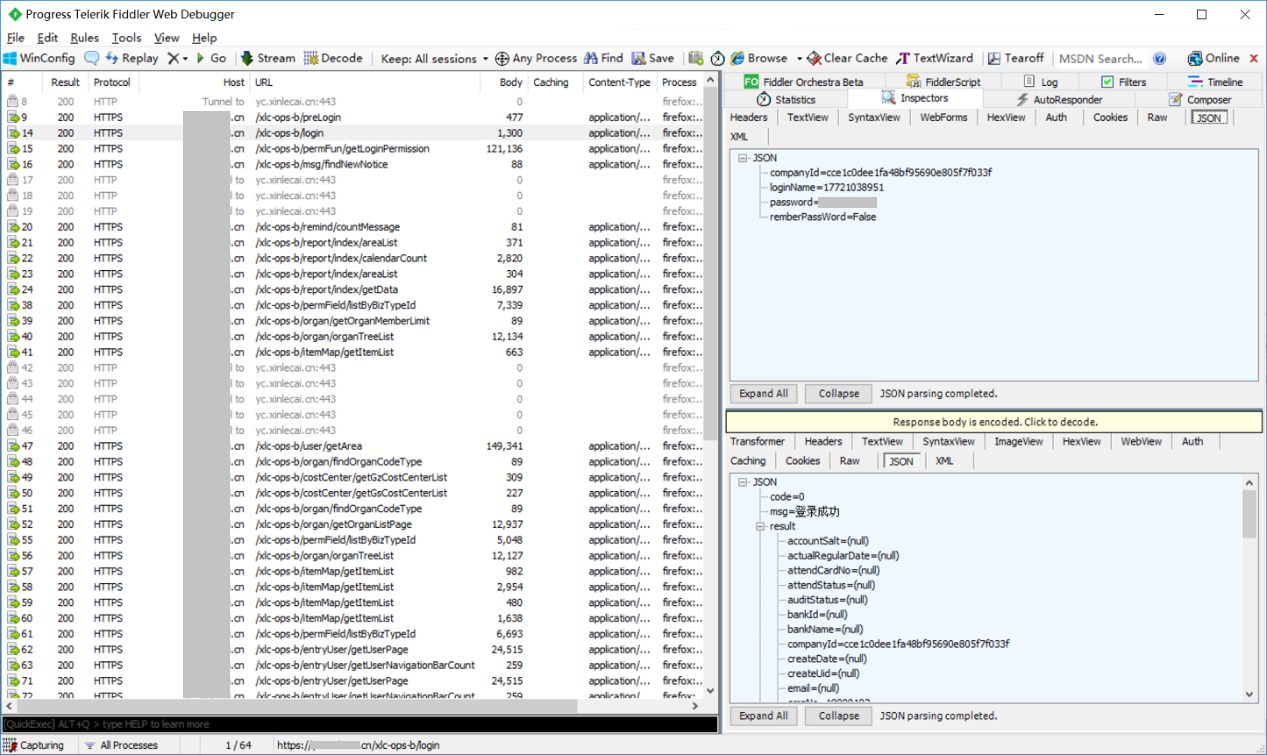
Task: Open the View menu
Action: pyautogui.click(x=166, y=38)
